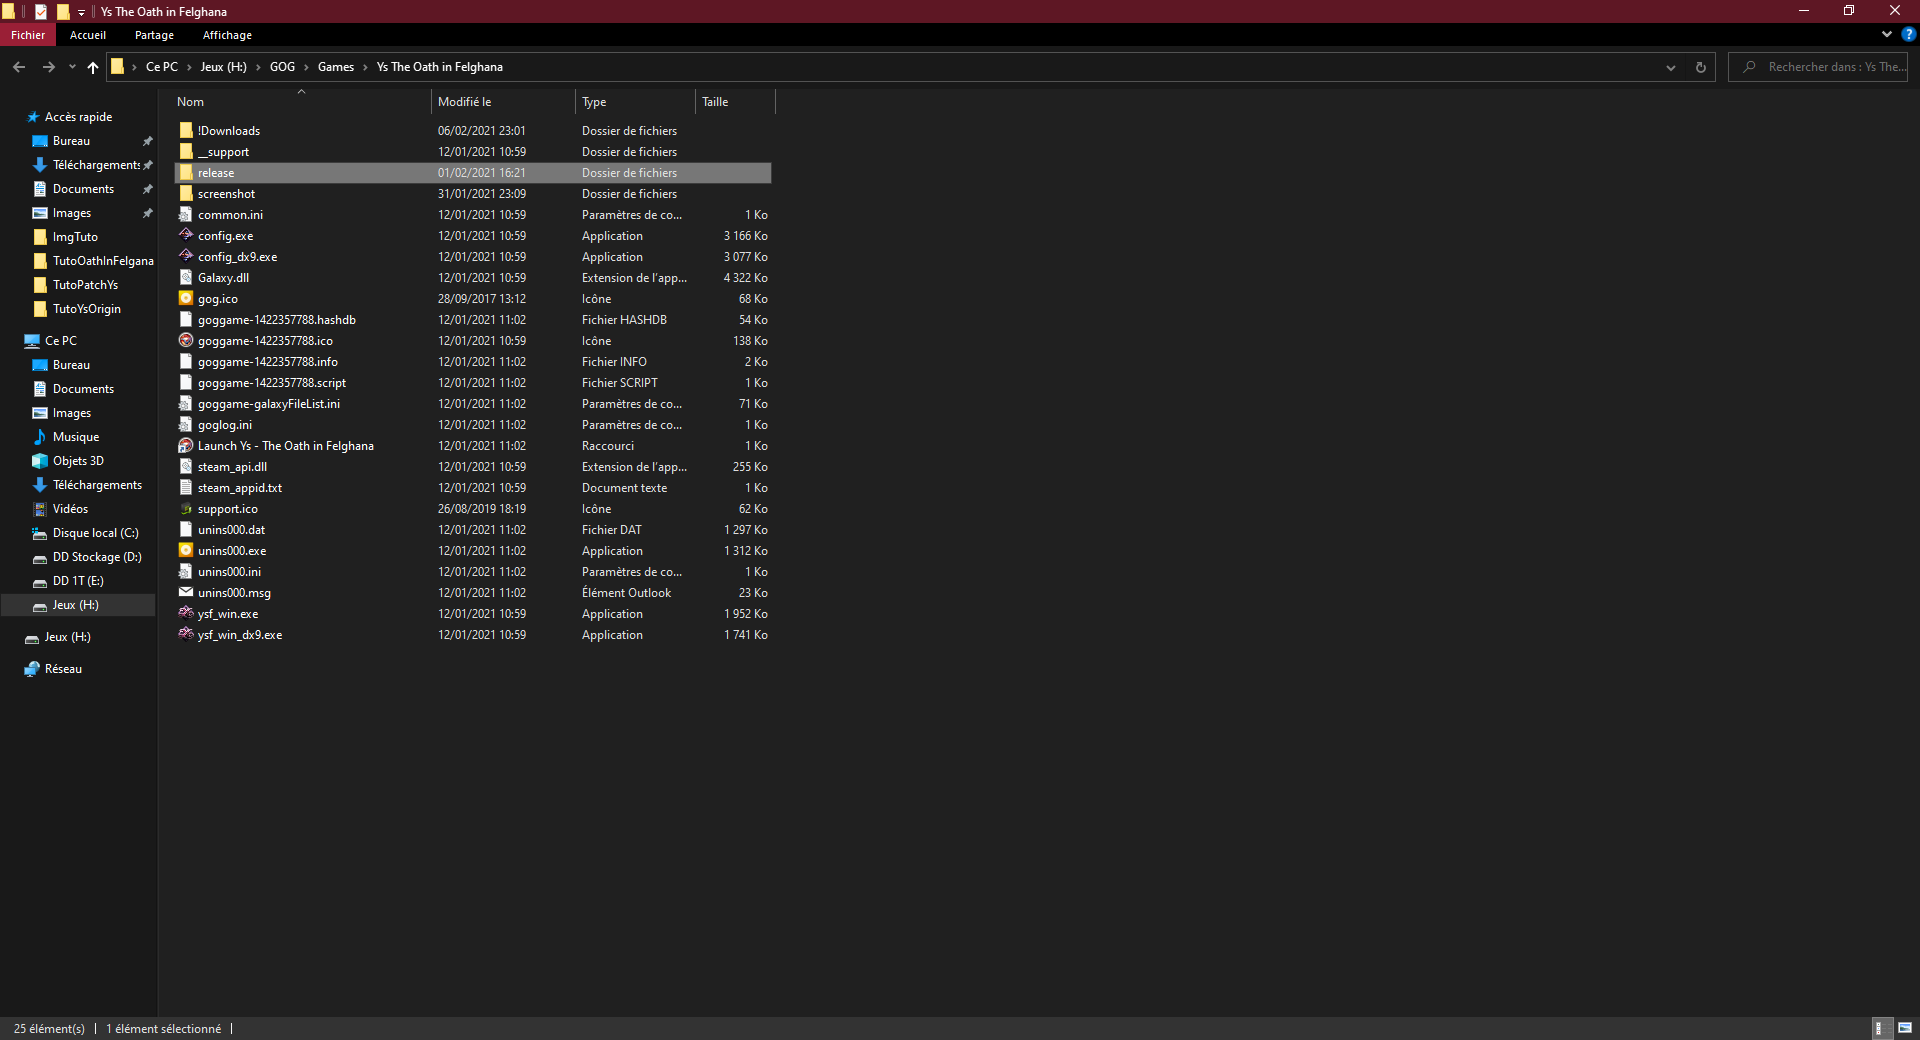Select the config.exe application icon
This screenshot has height=1040, width=1920.
pos(186,235)
